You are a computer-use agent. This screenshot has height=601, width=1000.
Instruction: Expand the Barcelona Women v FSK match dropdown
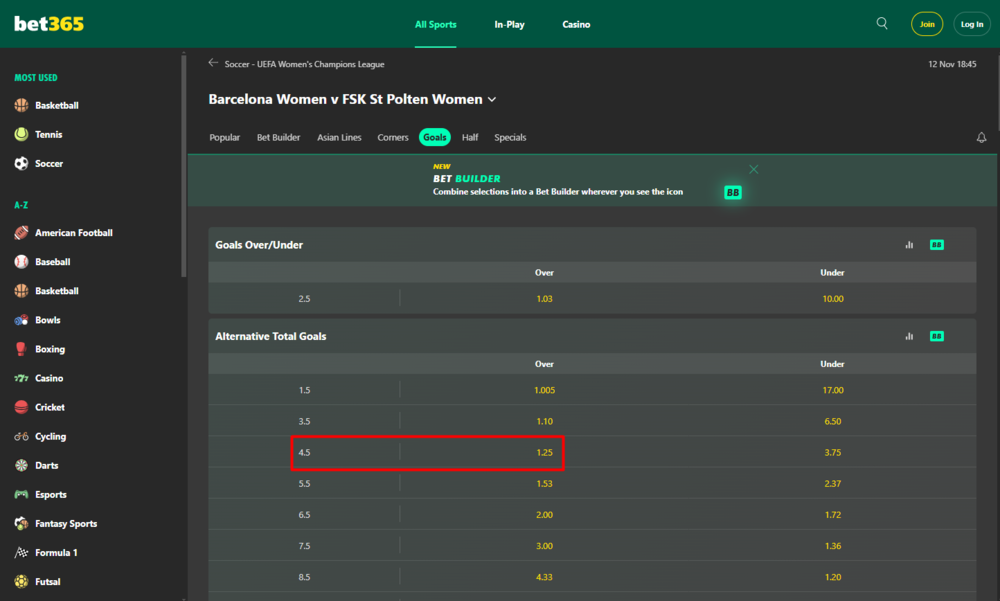coord(492,100)
